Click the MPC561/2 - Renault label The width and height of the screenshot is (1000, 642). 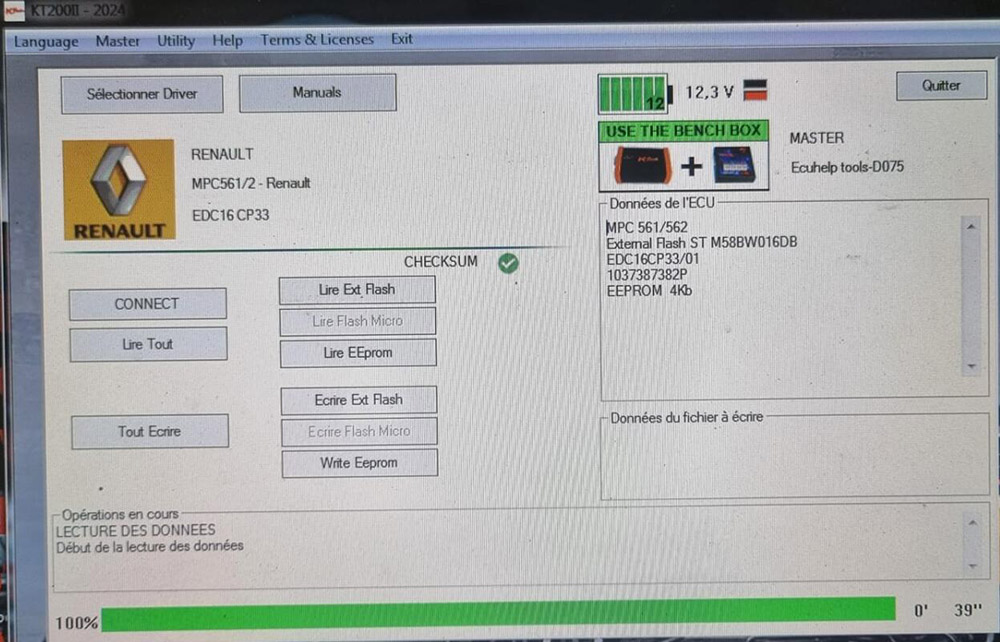[251, 184]
